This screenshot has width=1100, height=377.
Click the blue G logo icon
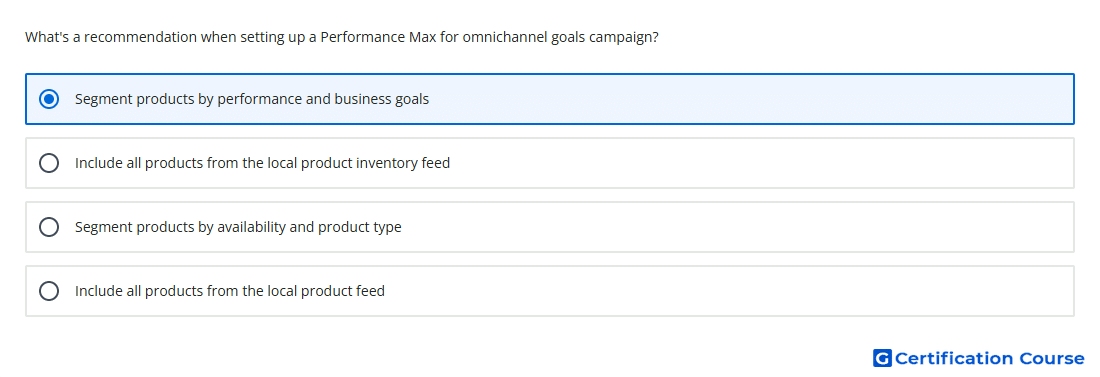click(x=882, y=358)
